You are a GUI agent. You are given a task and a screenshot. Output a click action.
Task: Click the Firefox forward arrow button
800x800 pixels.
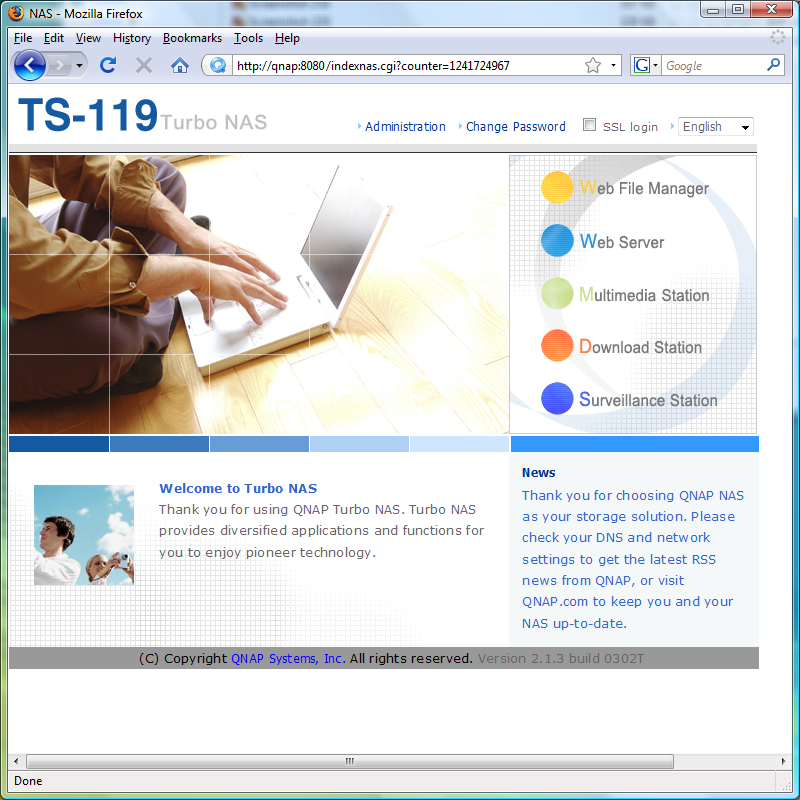pos(60,65)
